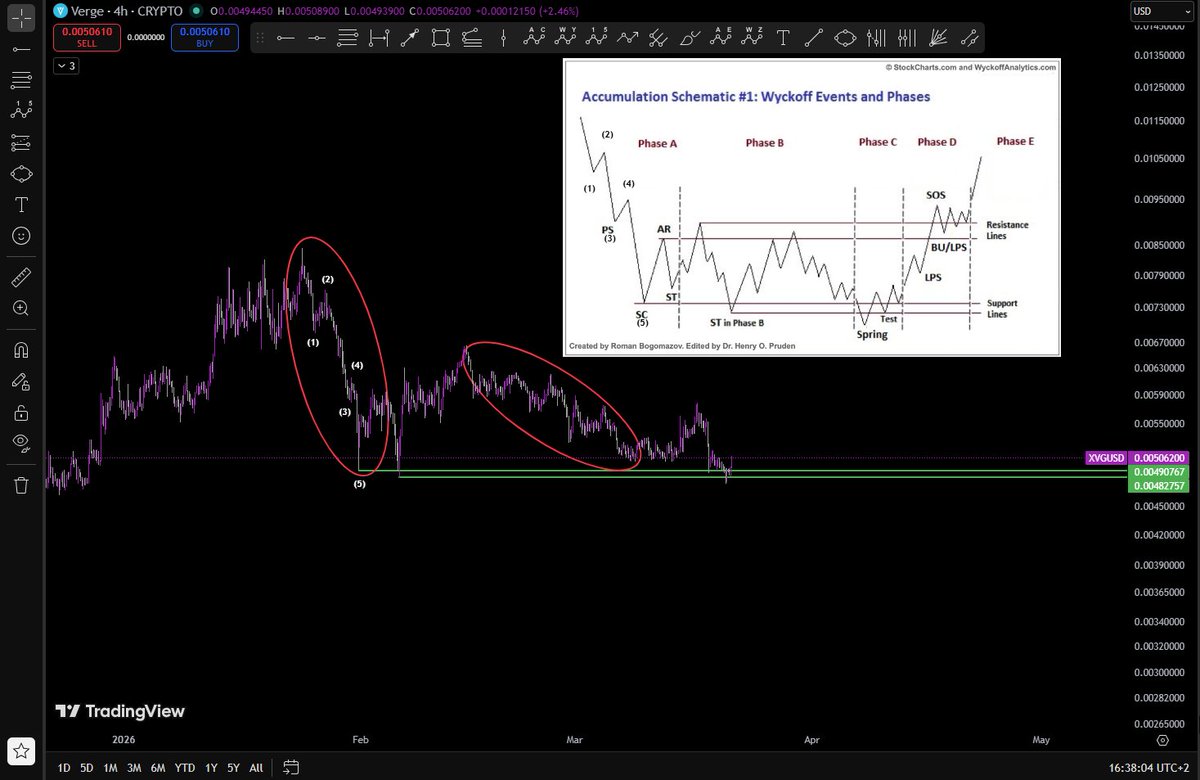
Task: Pick the horizontal line tool in favorites bar
Action: (x=286, y=38)
